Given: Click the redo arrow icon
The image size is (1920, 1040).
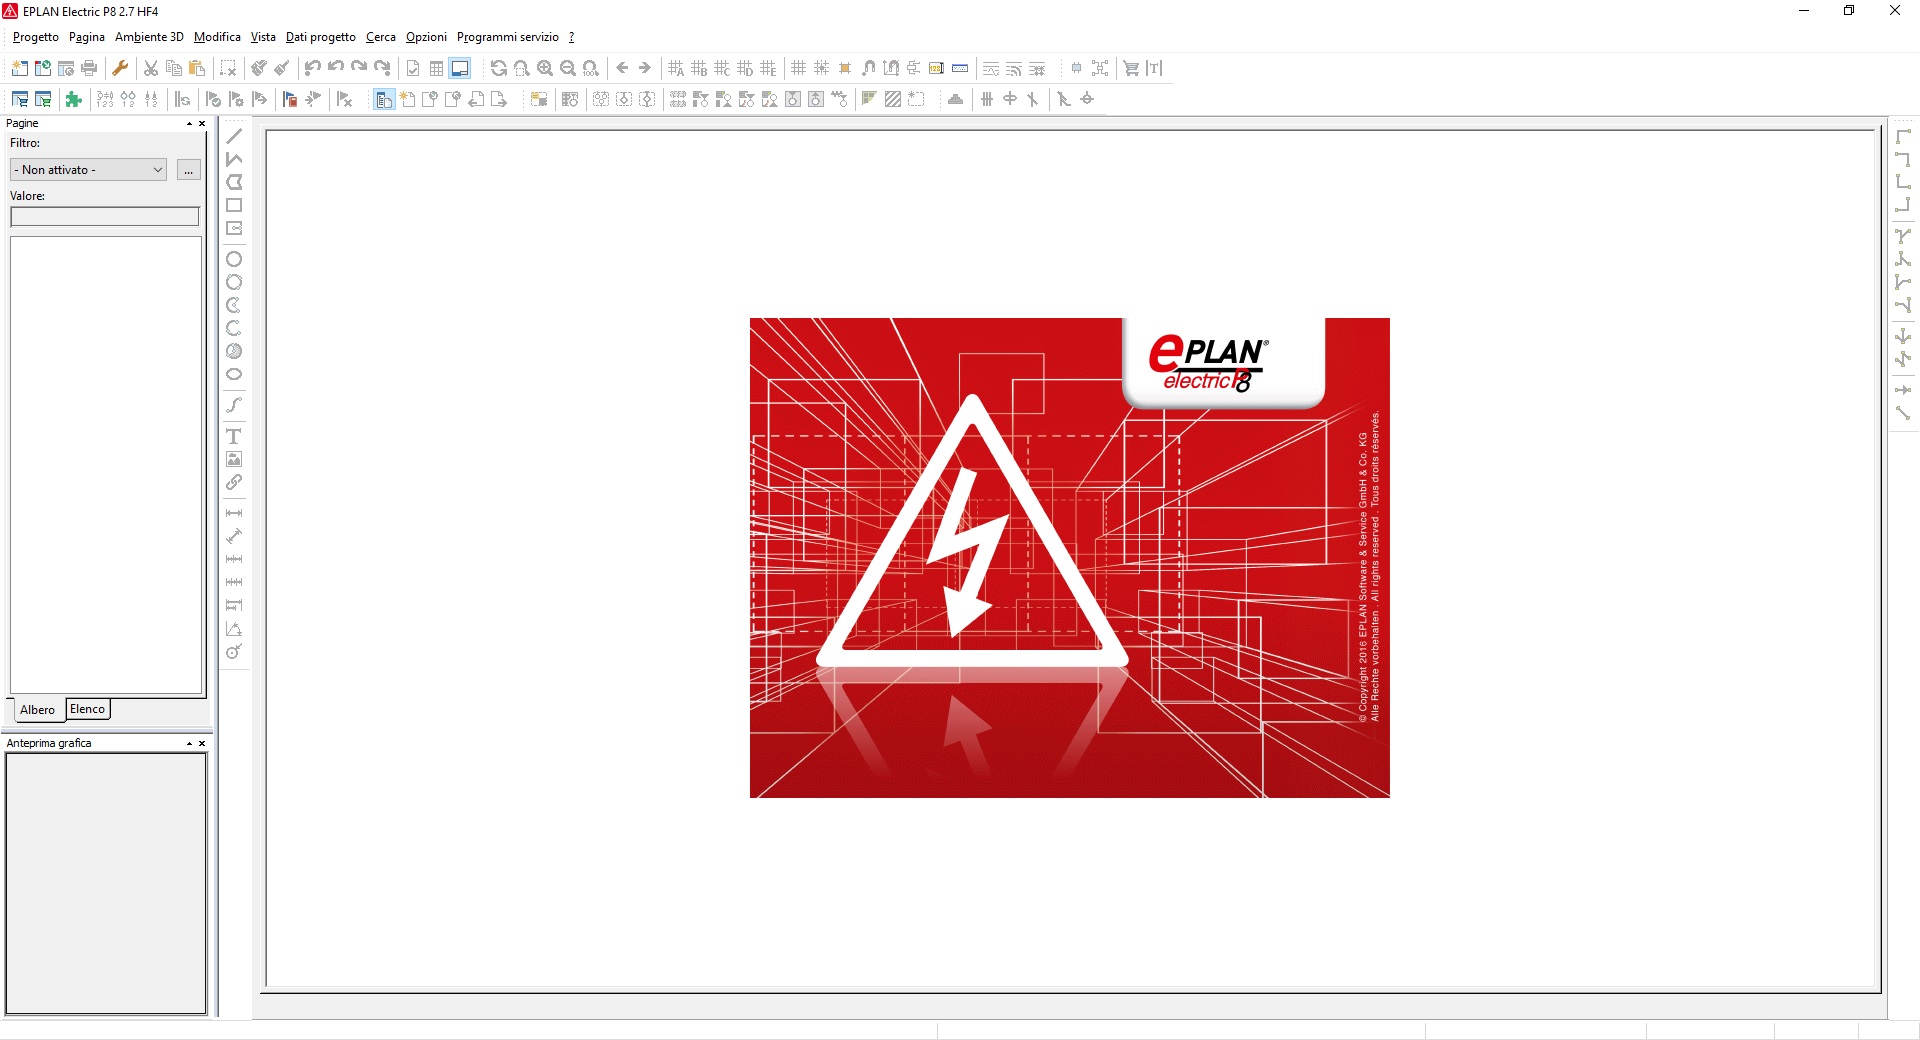Looking at the screenshot, I should pos(359,68).
